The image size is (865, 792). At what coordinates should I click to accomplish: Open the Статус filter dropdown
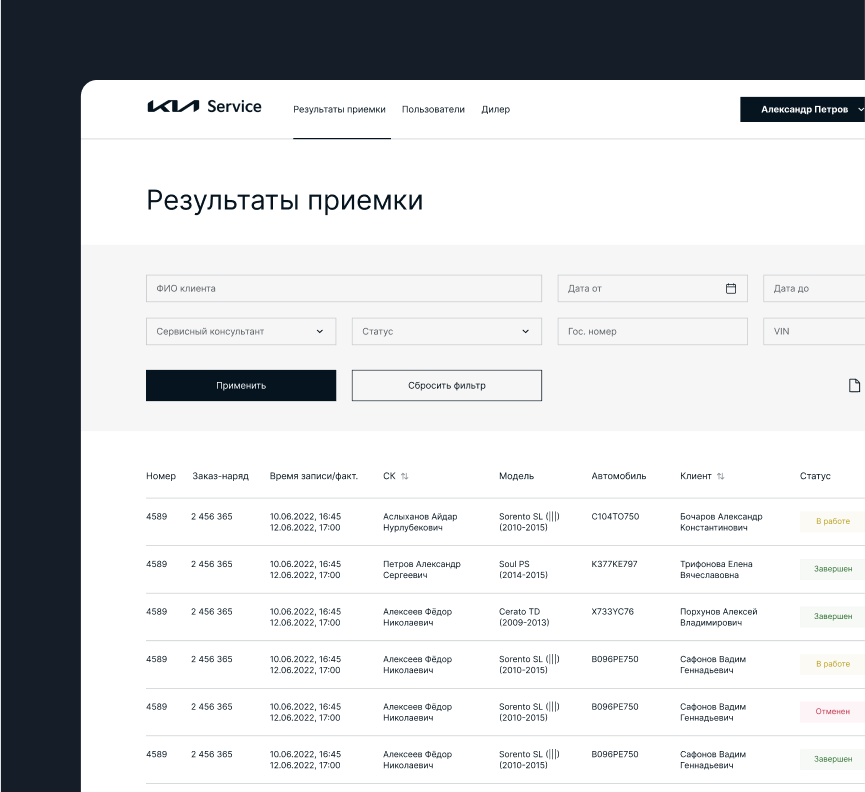click(446, 331)
